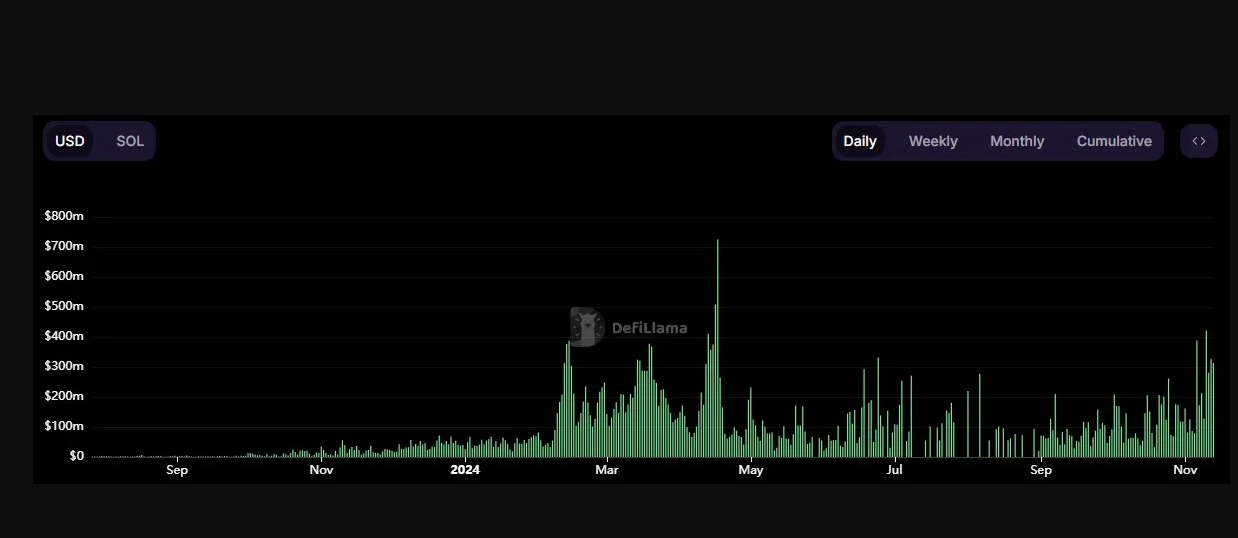The height and width of the screenshot is (538, 1238).
Task: Click the $800m y-axis label
Action: pos(64,216)
